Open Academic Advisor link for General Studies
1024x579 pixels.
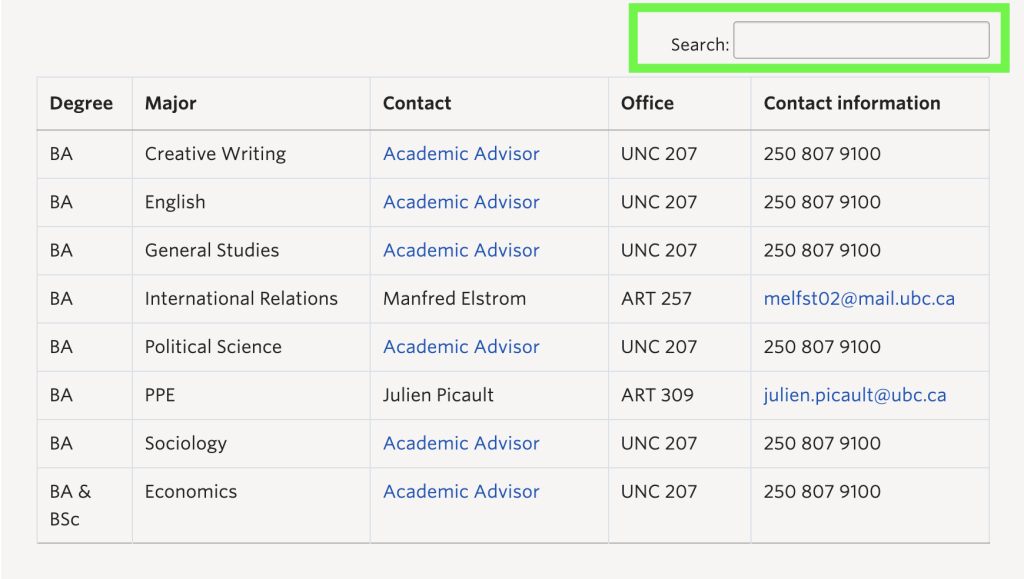tap(461, 250)
